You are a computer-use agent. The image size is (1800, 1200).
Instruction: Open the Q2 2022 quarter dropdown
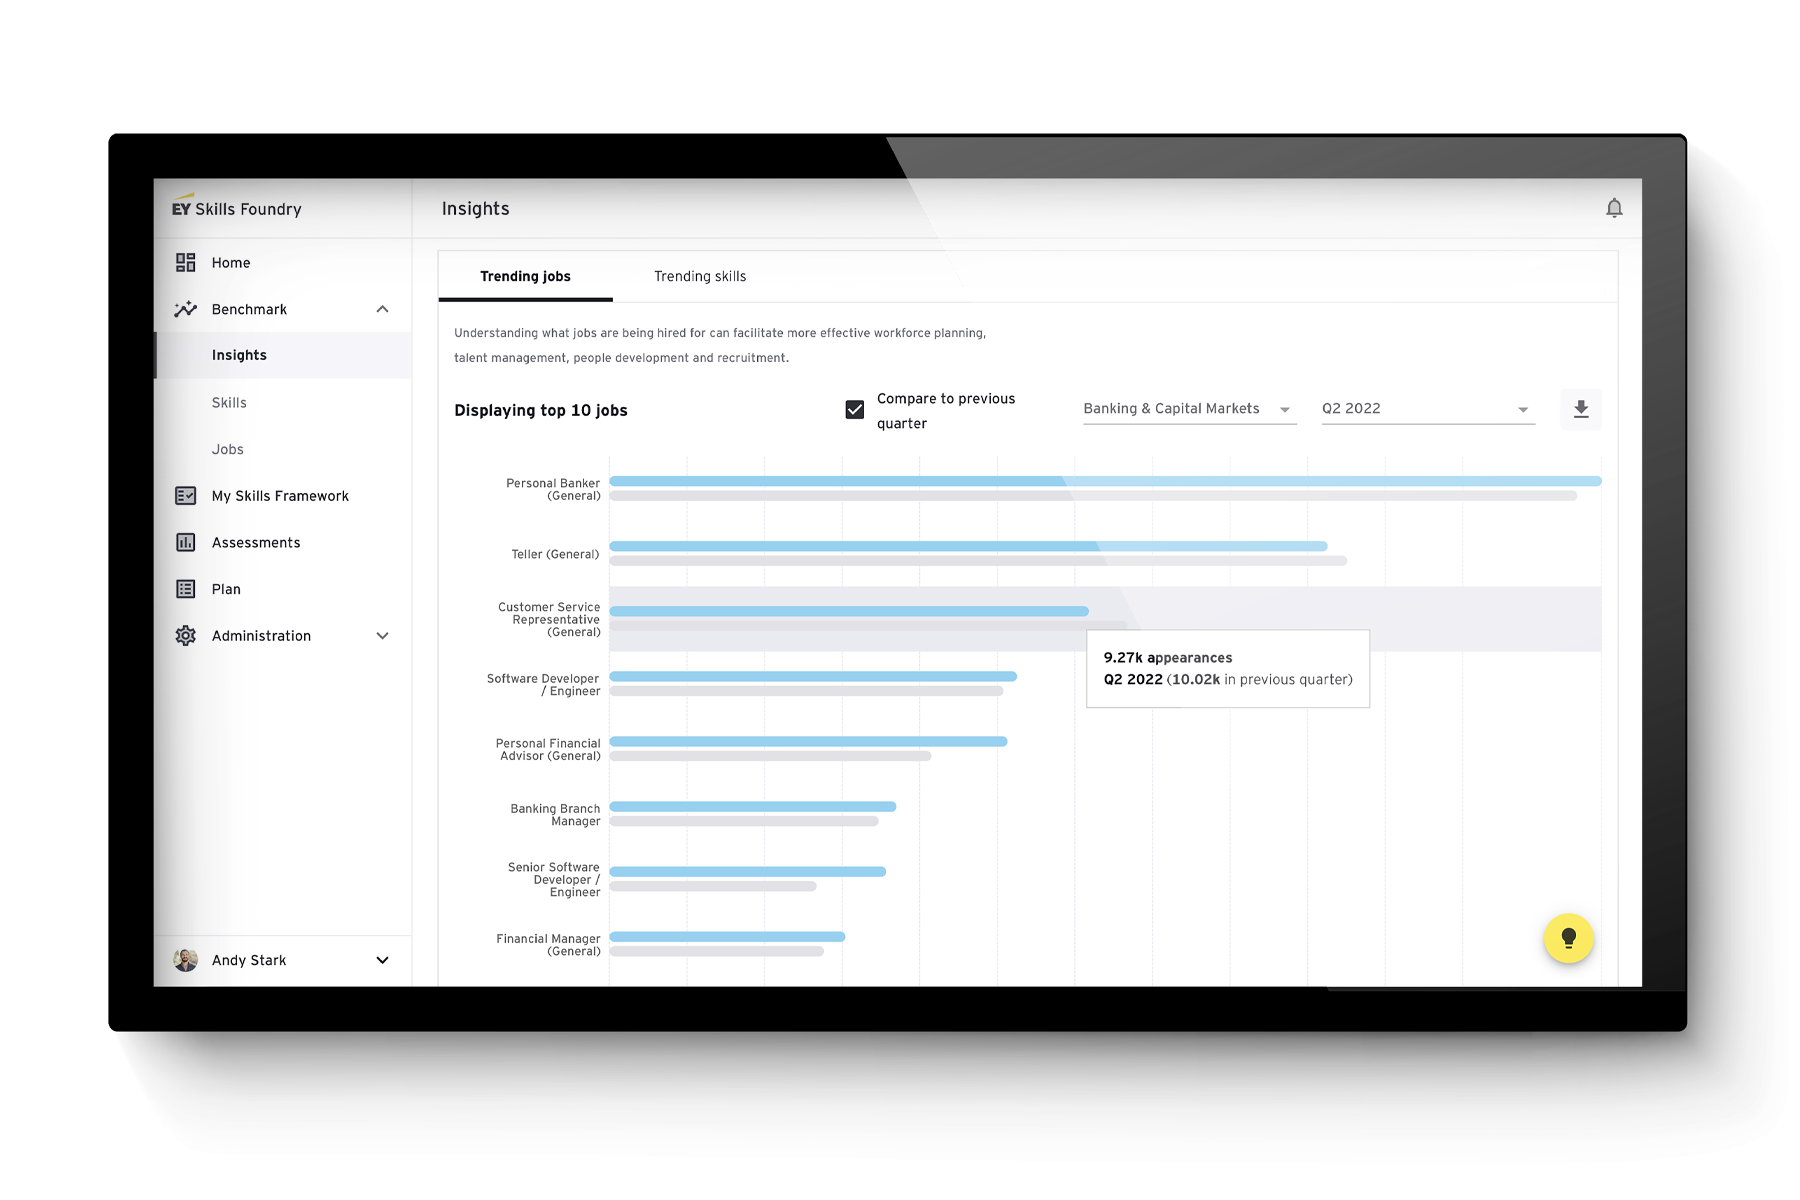tap(1427, 409)
